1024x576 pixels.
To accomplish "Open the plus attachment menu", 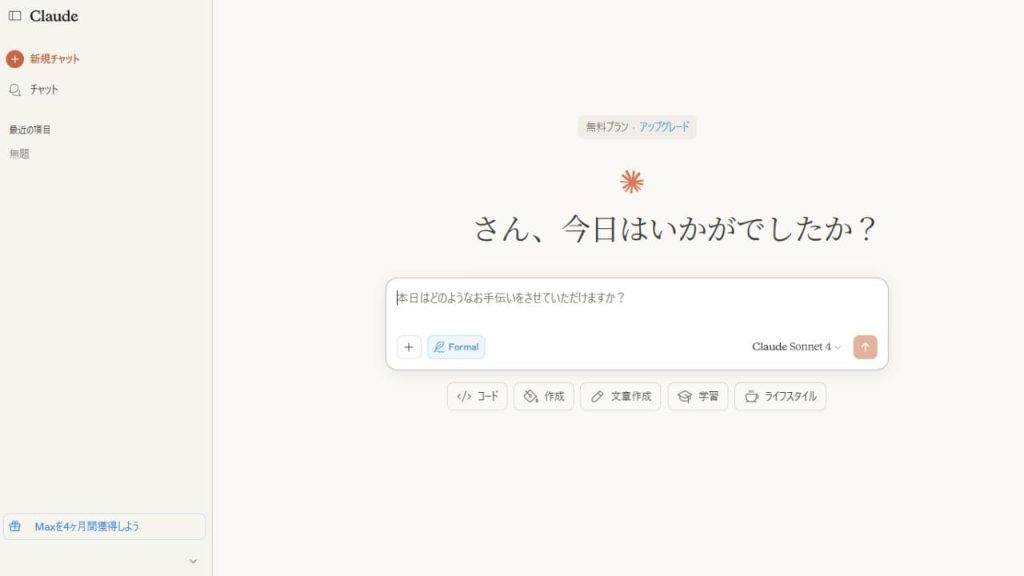I will pos(409,347).
